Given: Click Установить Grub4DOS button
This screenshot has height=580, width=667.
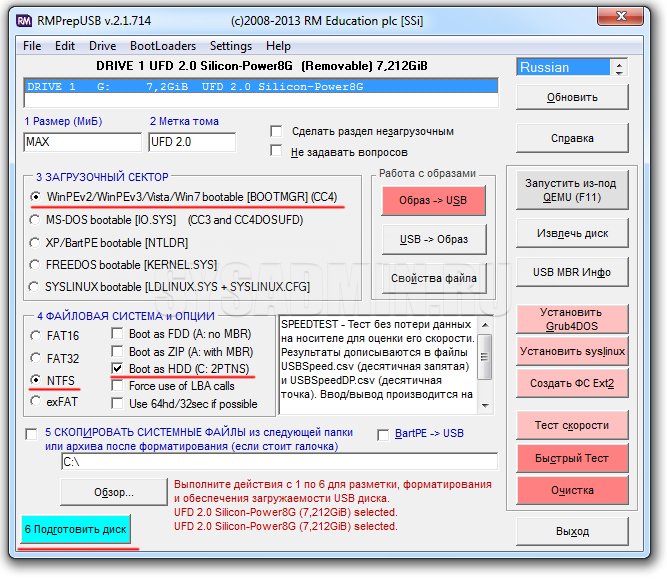Looking at the screenshot, I should [571, 320].
